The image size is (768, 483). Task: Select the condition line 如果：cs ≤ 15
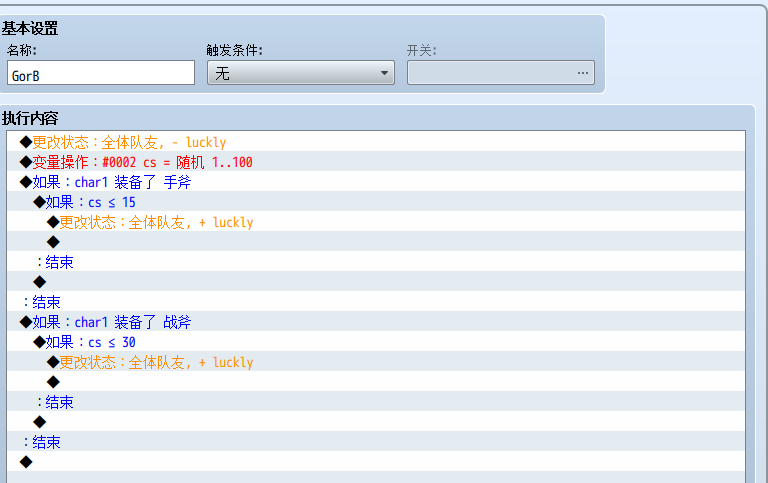(x=376, y=202)
